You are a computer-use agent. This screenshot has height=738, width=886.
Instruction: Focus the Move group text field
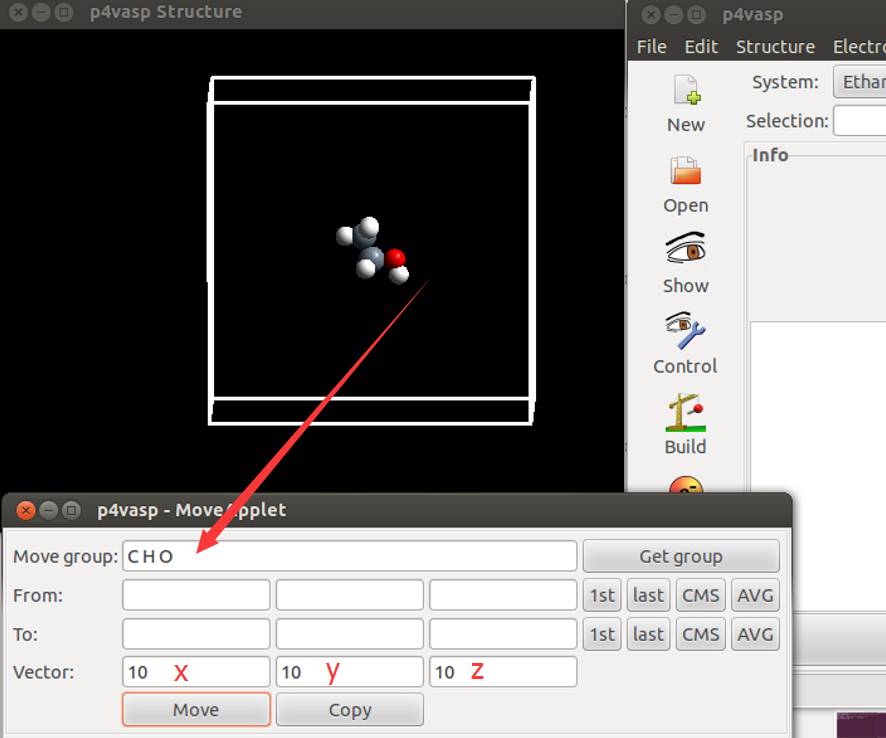point(349,556)
